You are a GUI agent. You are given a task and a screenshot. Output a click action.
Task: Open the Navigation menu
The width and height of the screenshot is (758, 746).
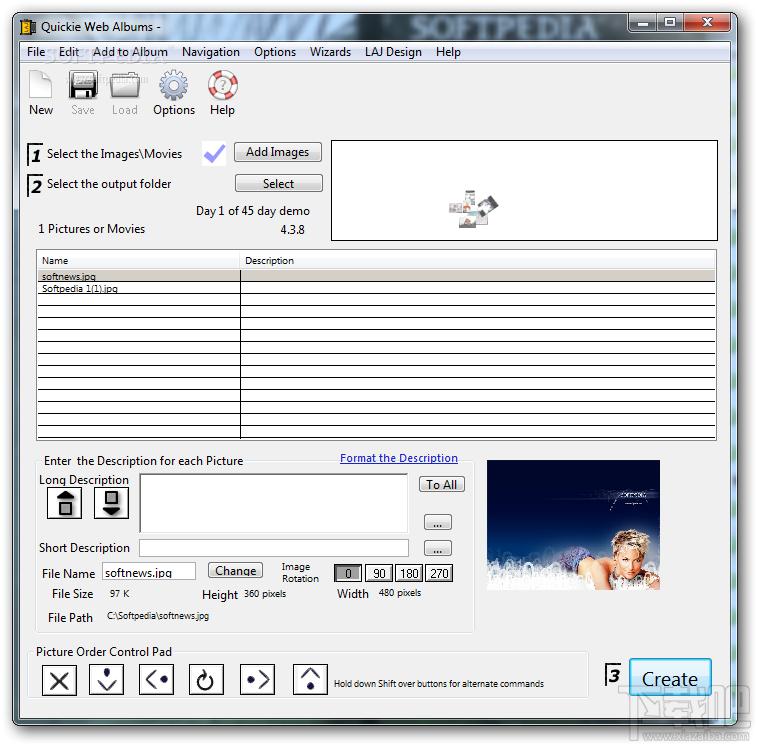[x=211, y=52]
